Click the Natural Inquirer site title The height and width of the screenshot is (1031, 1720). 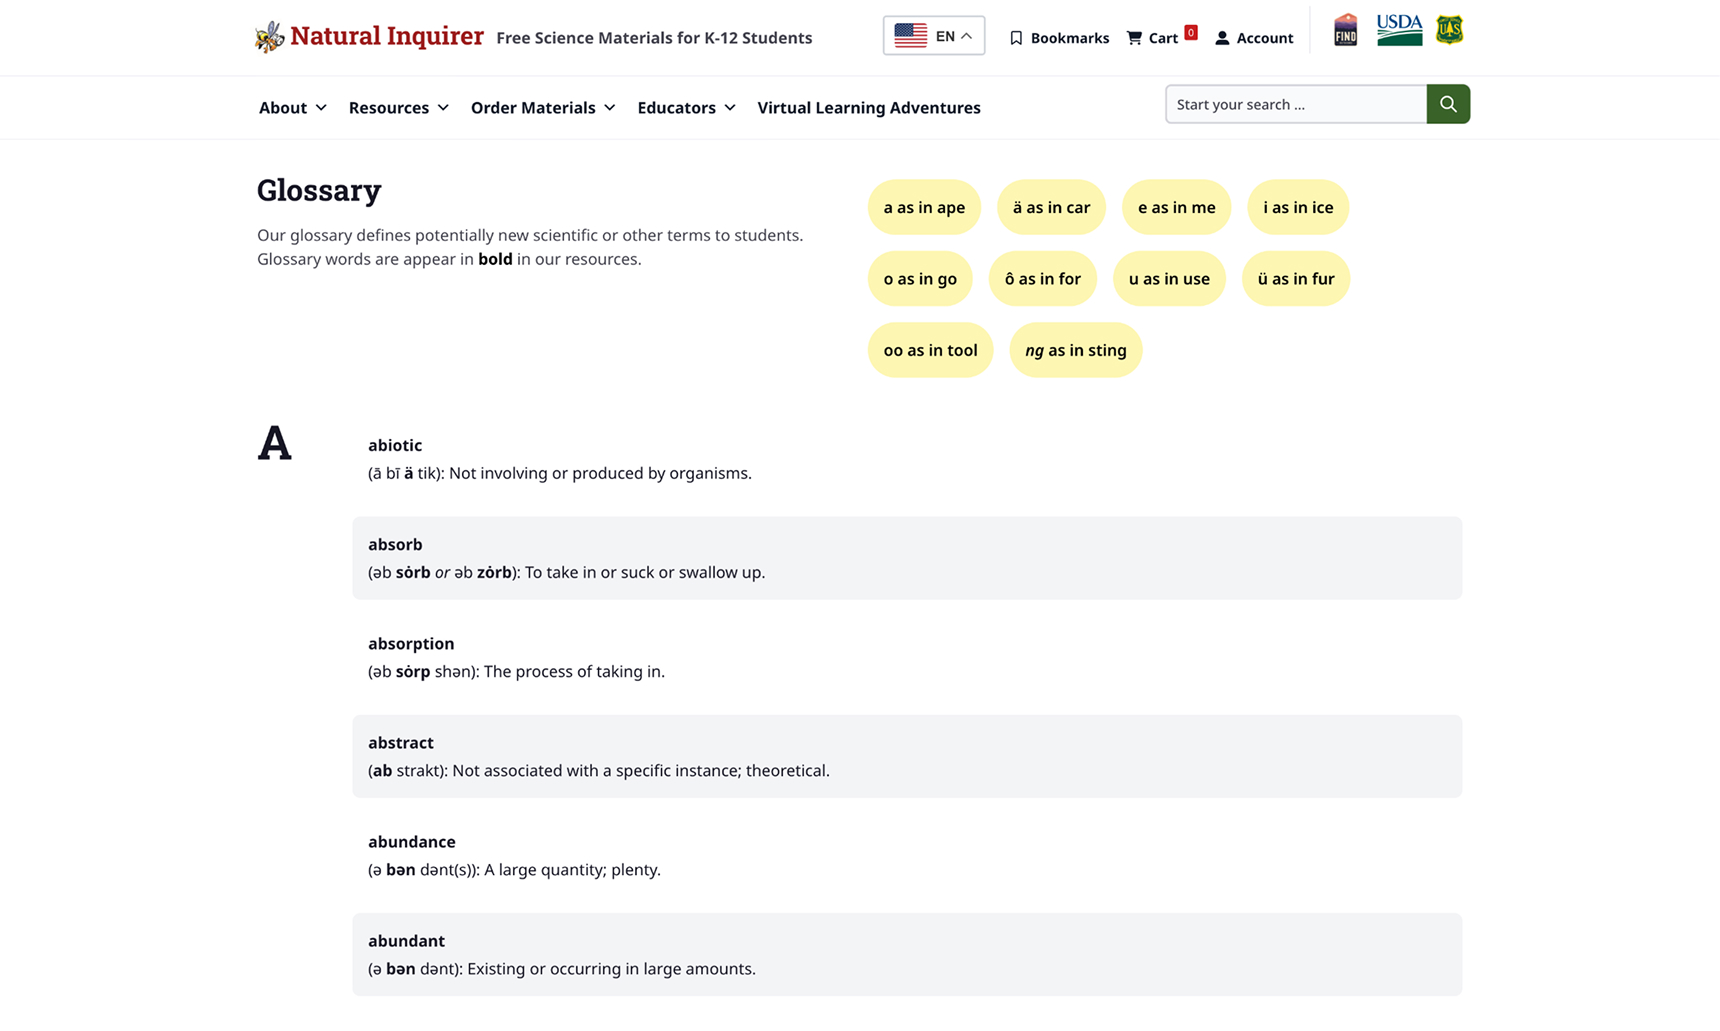pos(387,36)
